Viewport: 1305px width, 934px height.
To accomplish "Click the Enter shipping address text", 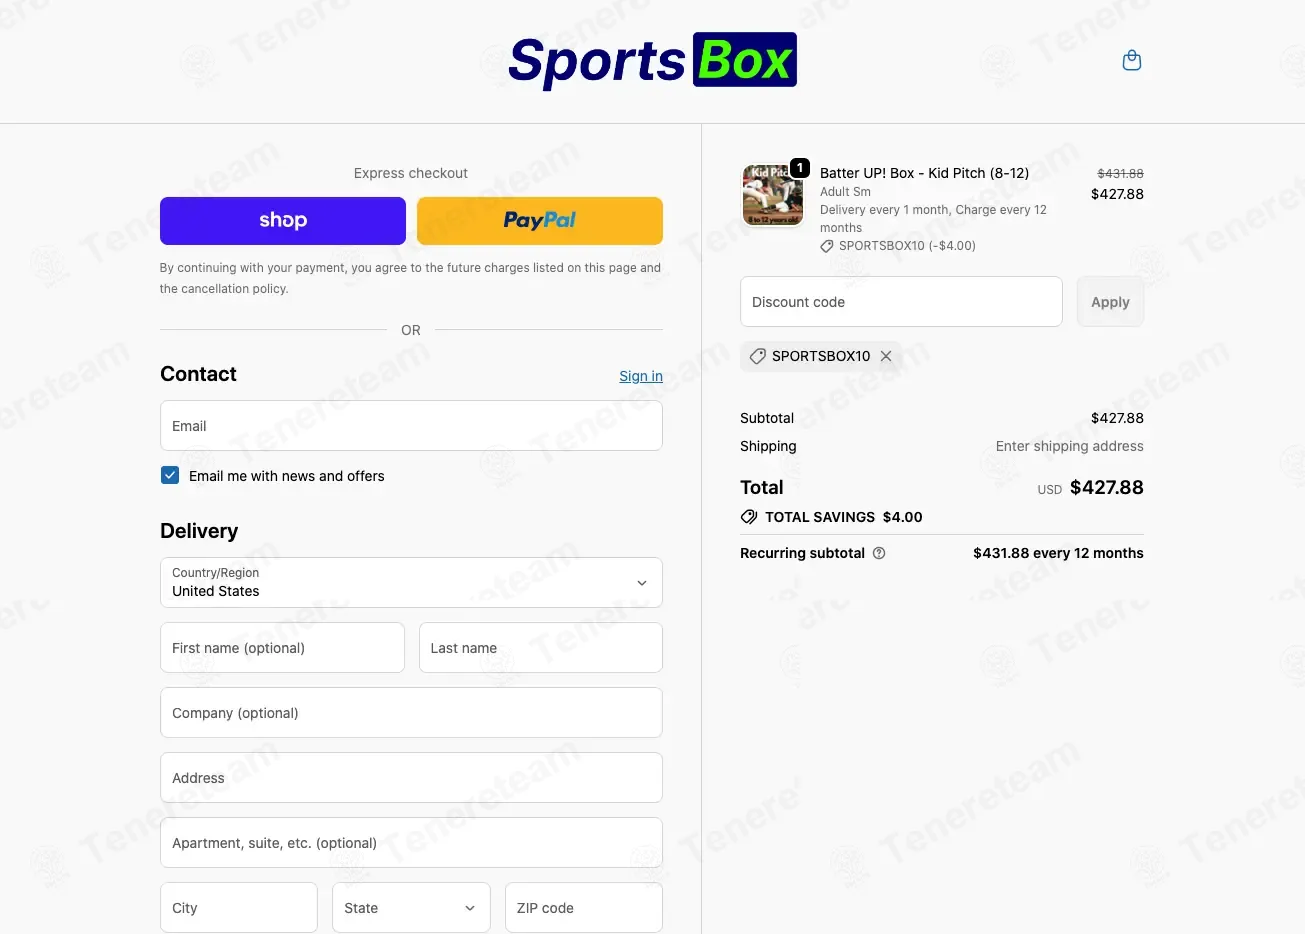I will [1069, 446].
